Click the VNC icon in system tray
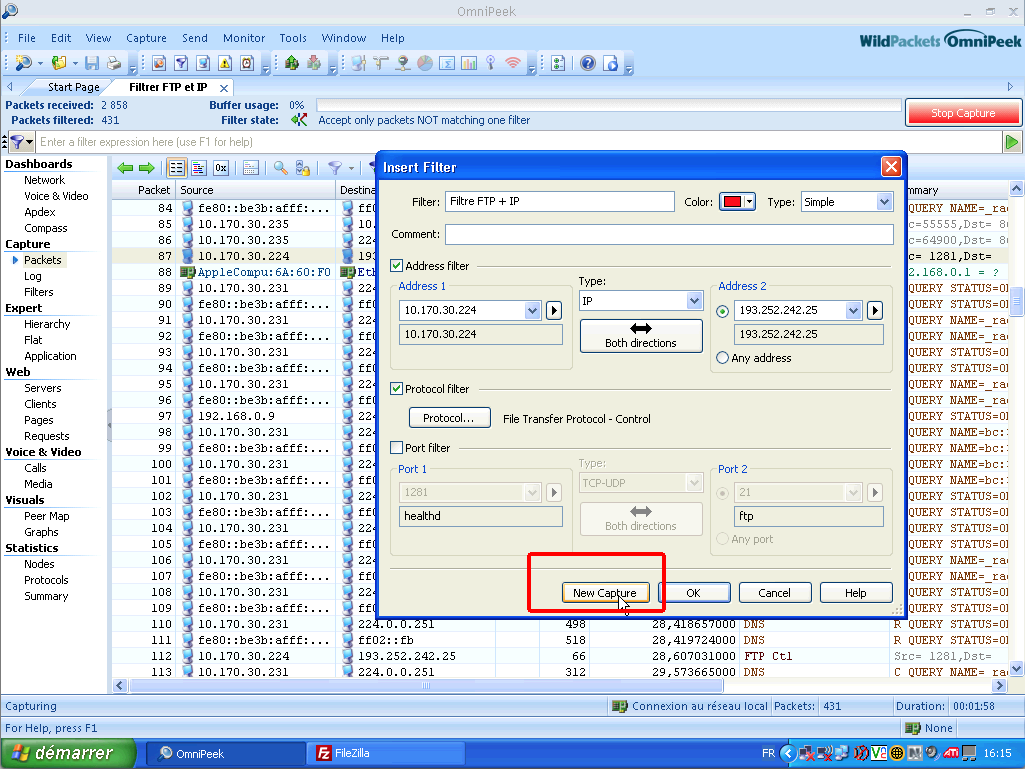Image resolution: width=1025 pixels, height=769 pixels. 879,753
